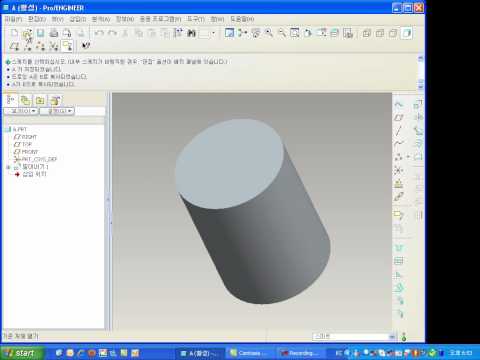The height and width of the screenshot is (360, 480).
Task: Open the 파일(F) menu
Action: (13, 19)
